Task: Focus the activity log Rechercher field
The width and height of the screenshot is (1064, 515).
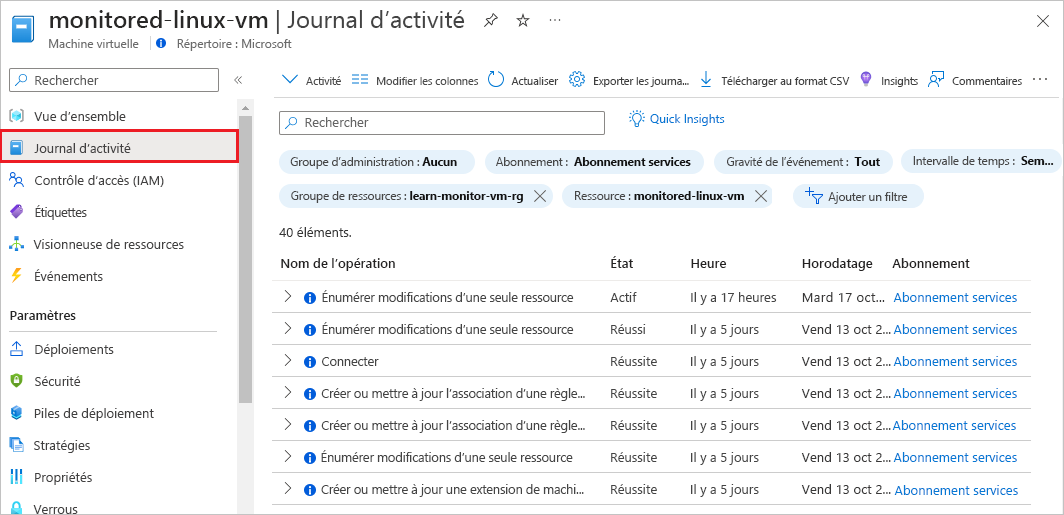Action: pyautogui.click(x=442, y=123)
